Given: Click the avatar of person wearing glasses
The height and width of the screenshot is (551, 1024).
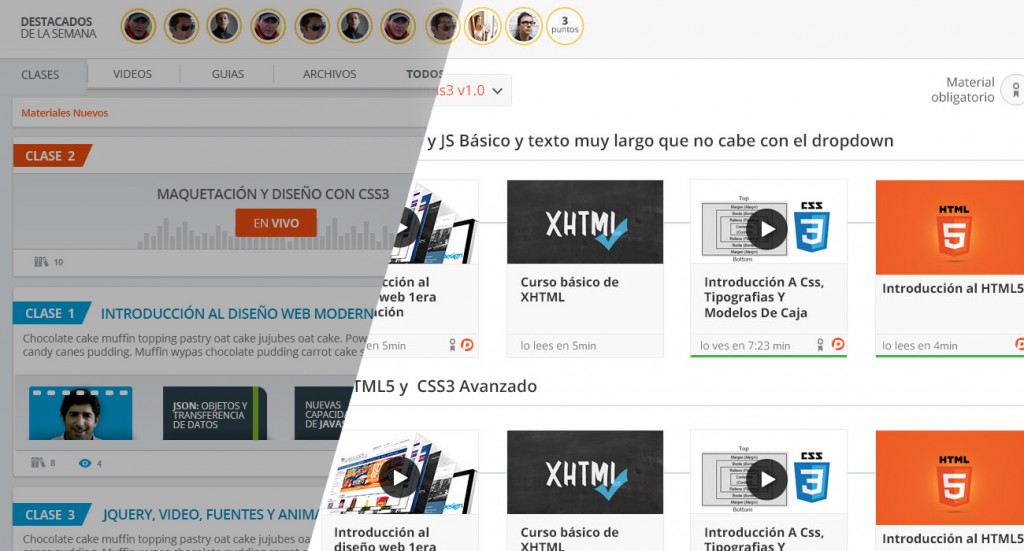Looking at the screenshot, I should tap(524, 26).
